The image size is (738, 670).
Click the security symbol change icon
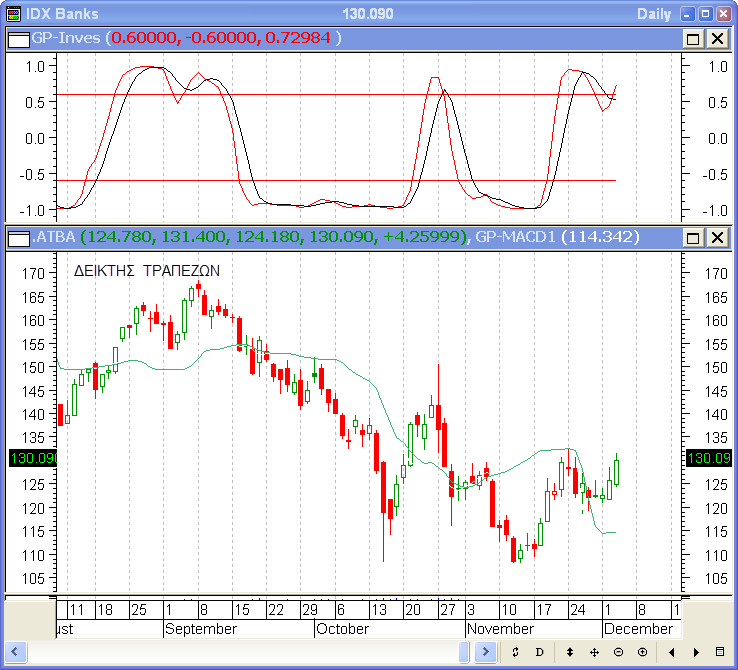pos(515,652)
